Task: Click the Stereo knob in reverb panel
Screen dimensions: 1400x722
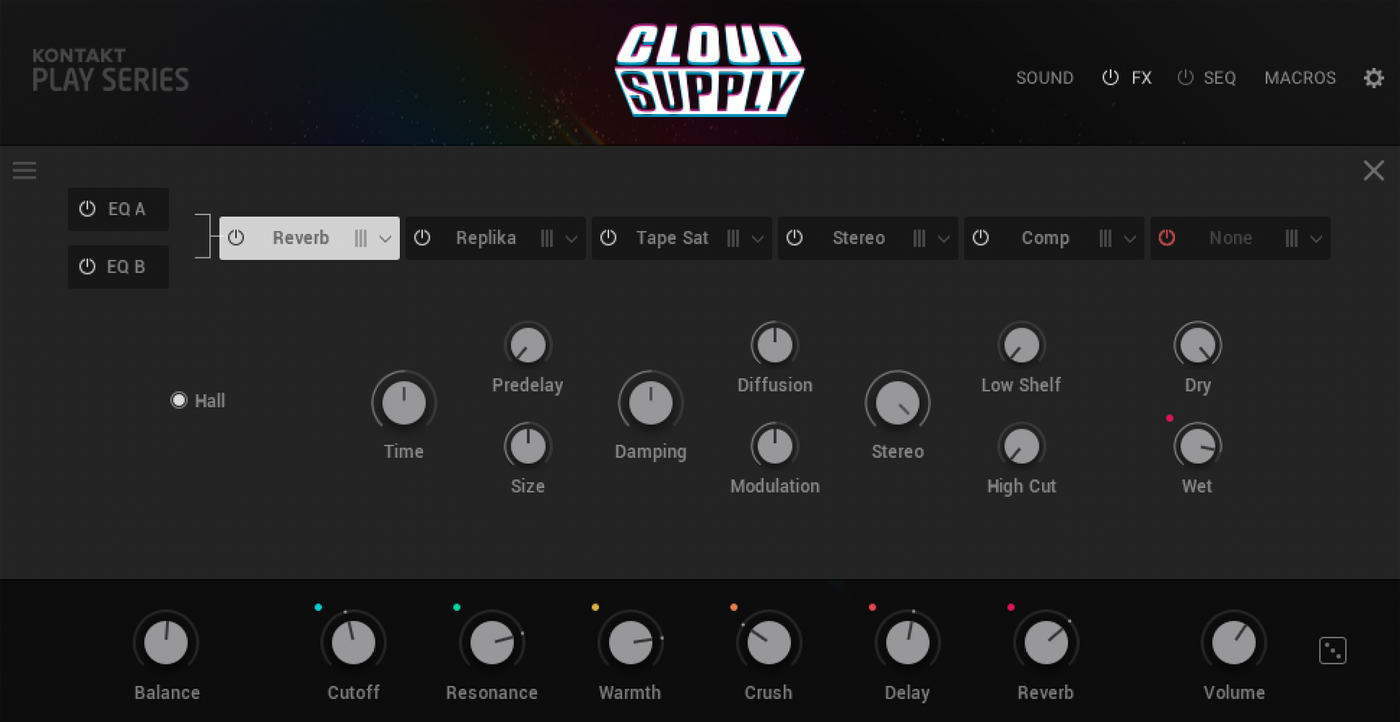Action: pyautogui.click(x=898, y=403)
